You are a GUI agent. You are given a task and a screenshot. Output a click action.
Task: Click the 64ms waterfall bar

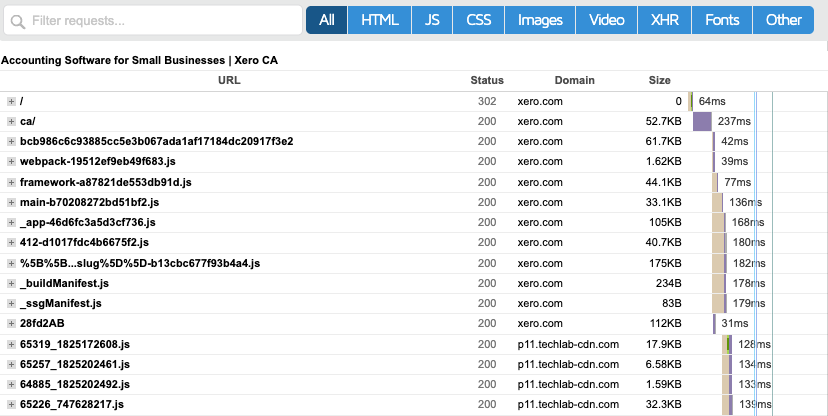click(691, 101)
